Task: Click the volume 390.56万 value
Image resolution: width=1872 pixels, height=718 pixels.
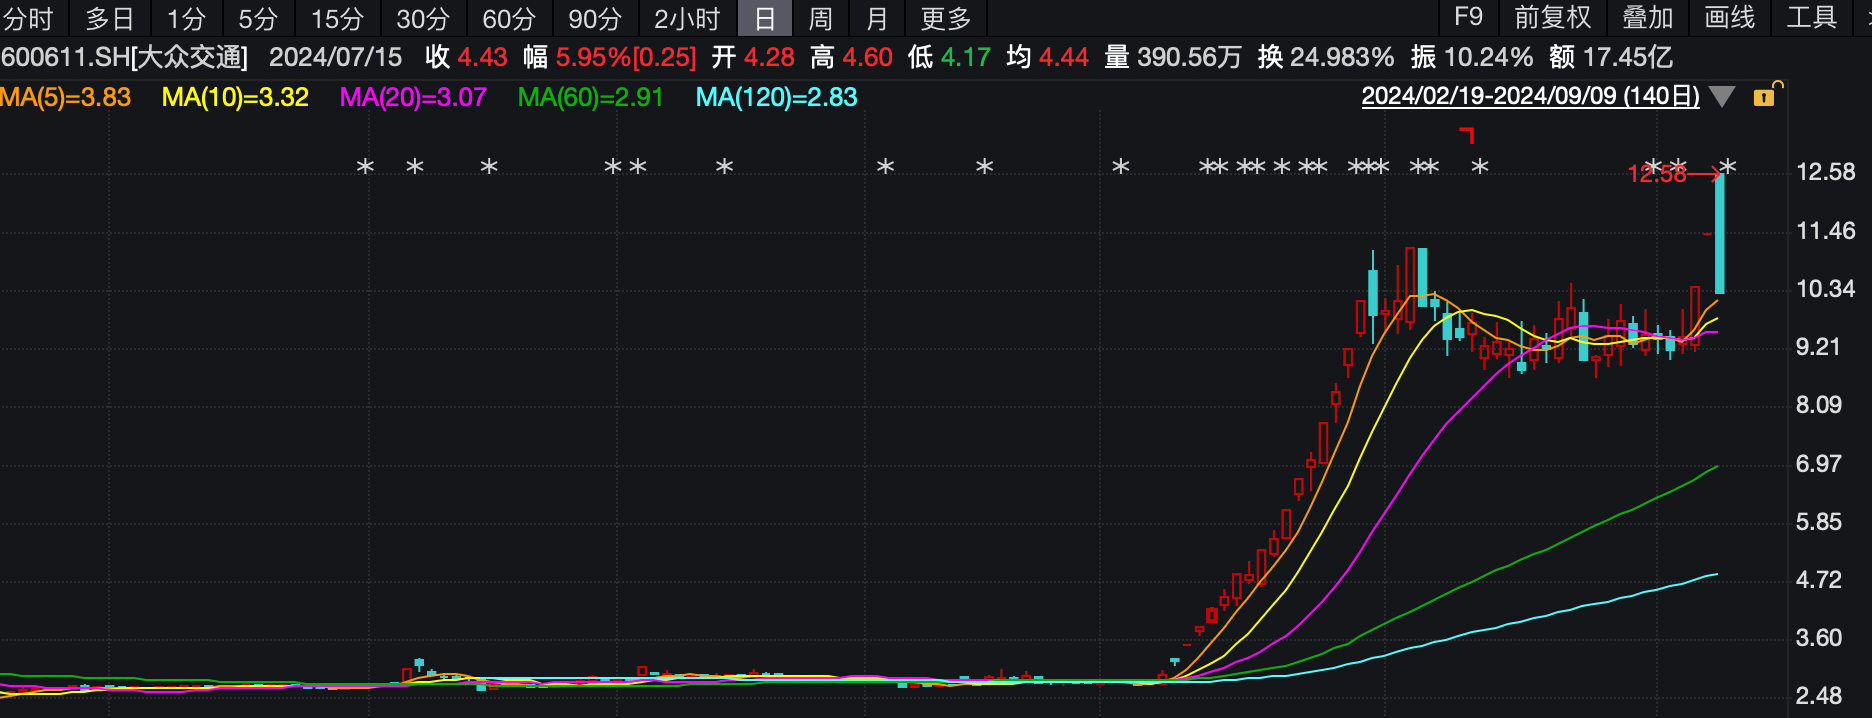Action: click(1189, 57)
